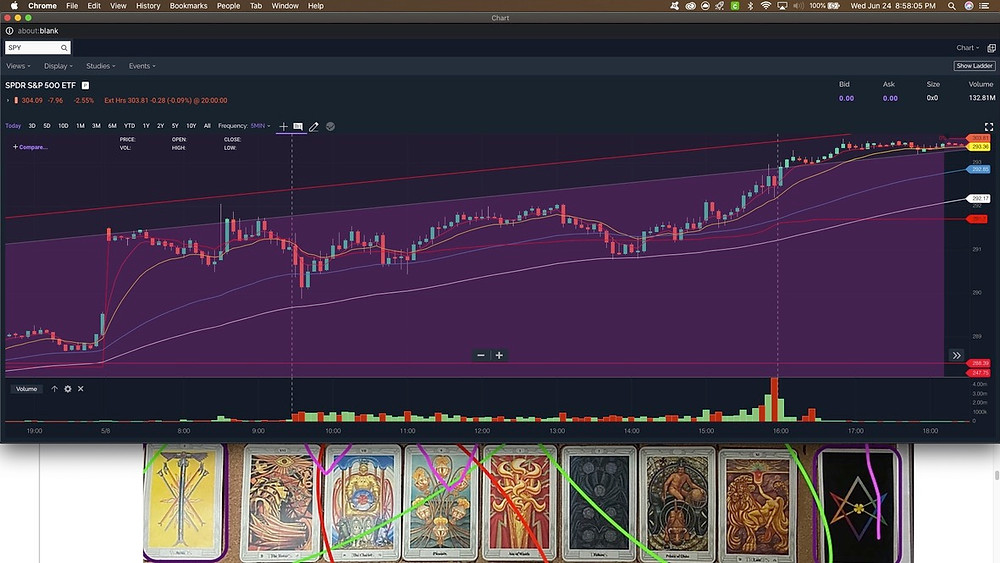Select the YTD time range
The height and width of the screenshot is (563, 1000).
click(x=129, y=126)
